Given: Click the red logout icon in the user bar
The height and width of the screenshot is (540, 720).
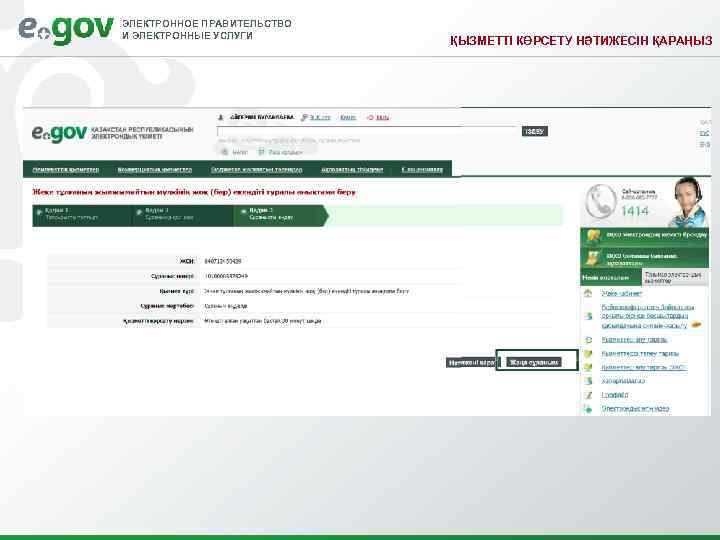Looking at the screenshot, I should (x=370, y=118).
